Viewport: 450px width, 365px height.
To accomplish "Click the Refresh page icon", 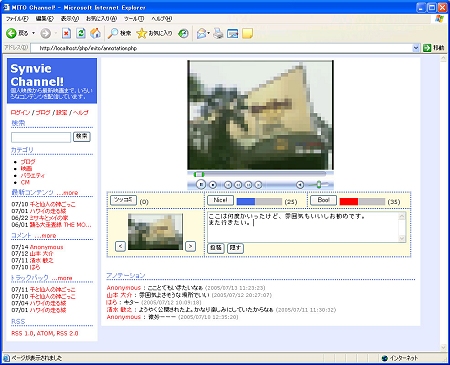I will [81, 33].
